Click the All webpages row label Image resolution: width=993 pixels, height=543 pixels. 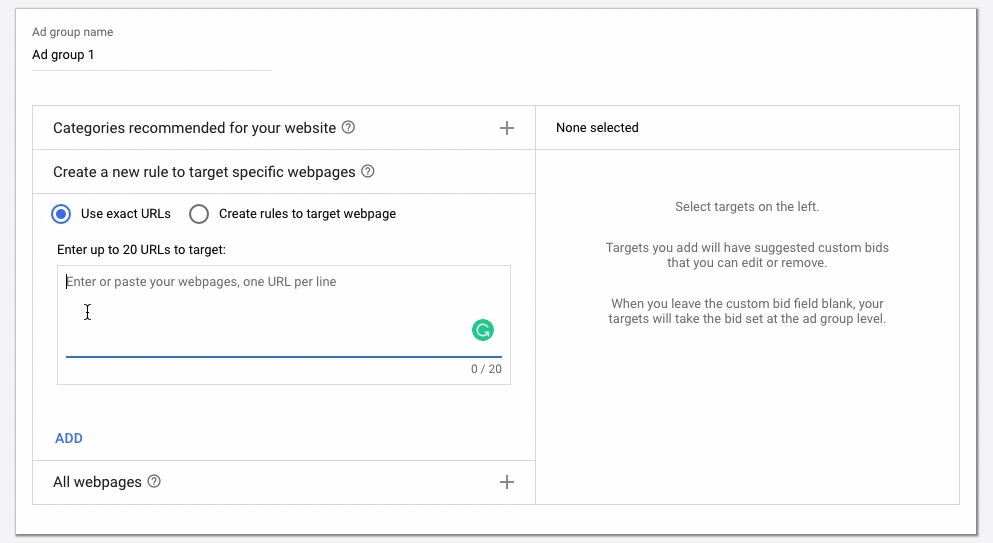pyautogui.click(x=98, y=482)
